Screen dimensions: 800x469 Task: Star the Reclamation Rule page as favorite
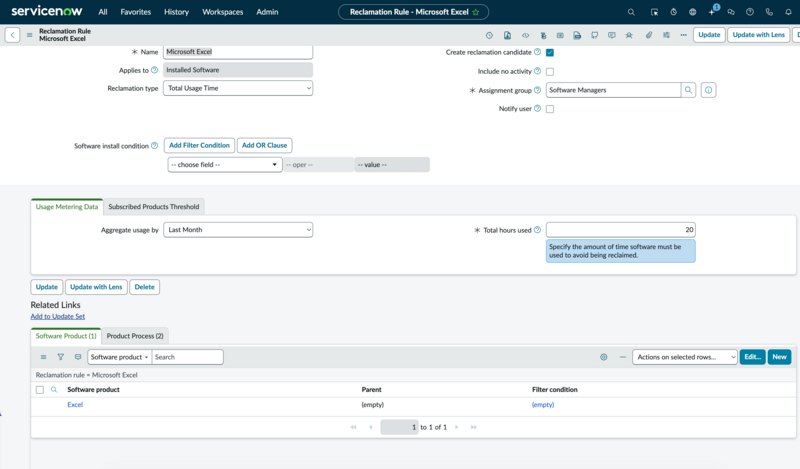coord(476,12)
